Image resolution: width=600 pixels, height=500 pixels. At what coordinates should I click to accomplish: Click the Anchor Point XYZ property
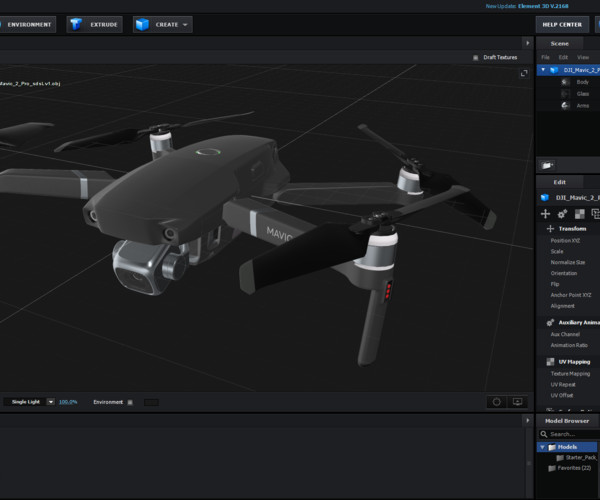tap(571, 295)
